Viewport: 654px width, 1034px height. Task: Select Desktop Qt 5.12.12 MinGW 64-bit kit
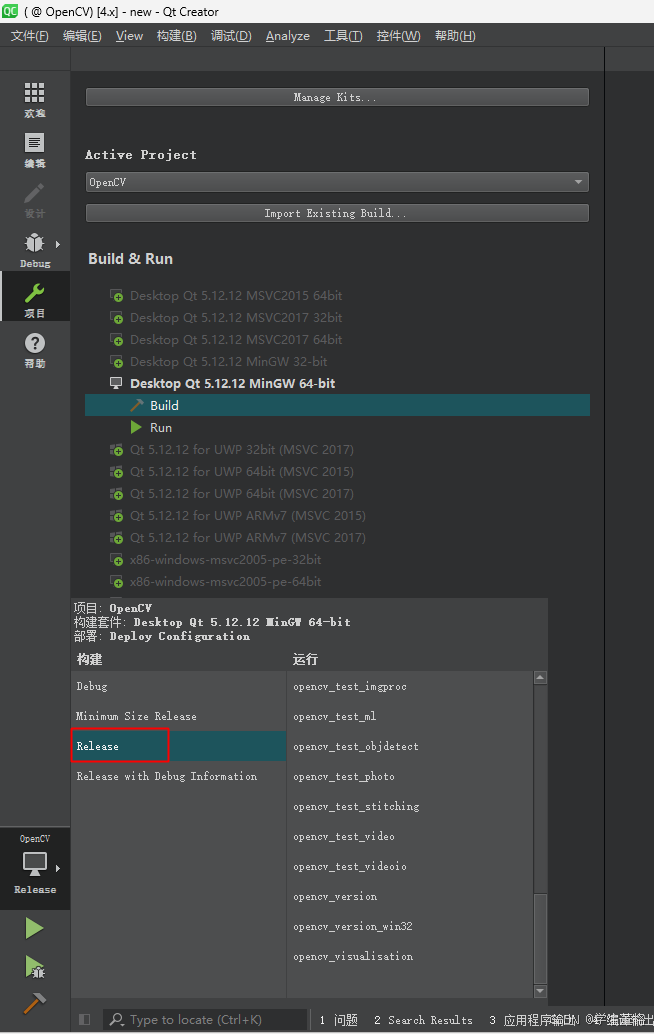point(232,383)
